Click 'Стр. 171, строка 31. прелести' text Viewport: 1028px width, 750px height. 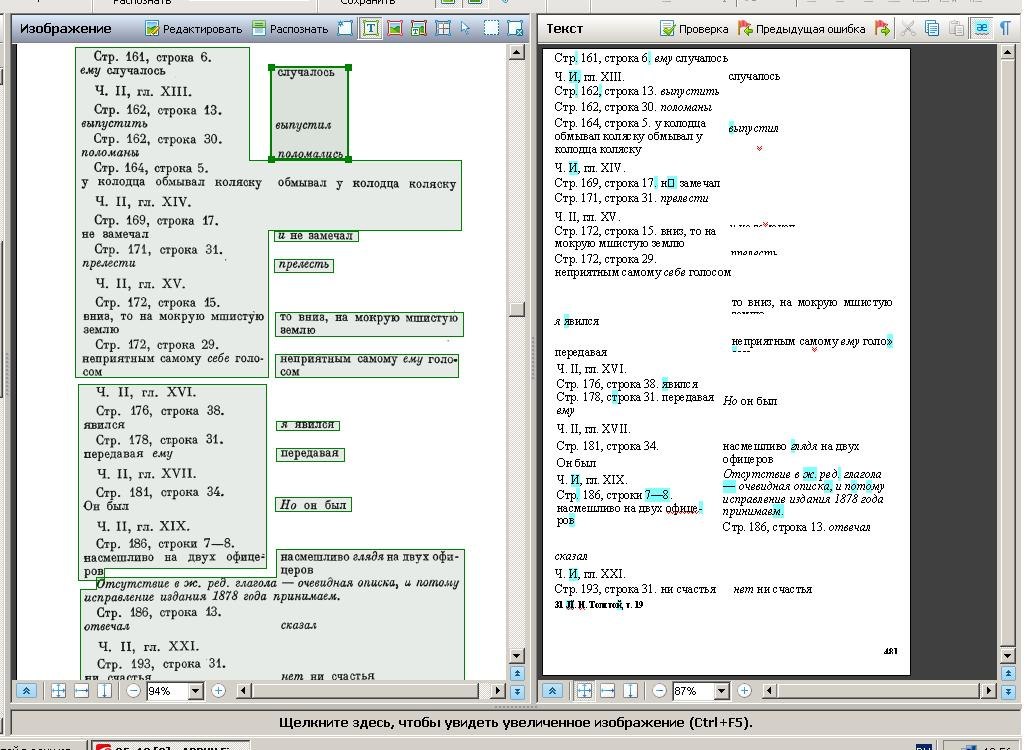tap(631, 198)
